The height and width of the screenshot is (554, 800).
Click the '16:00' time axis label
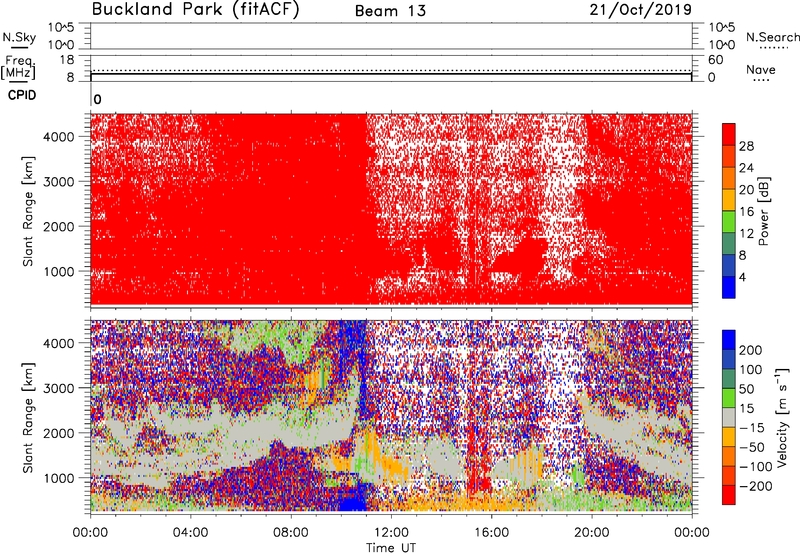(x=491, y=533)
